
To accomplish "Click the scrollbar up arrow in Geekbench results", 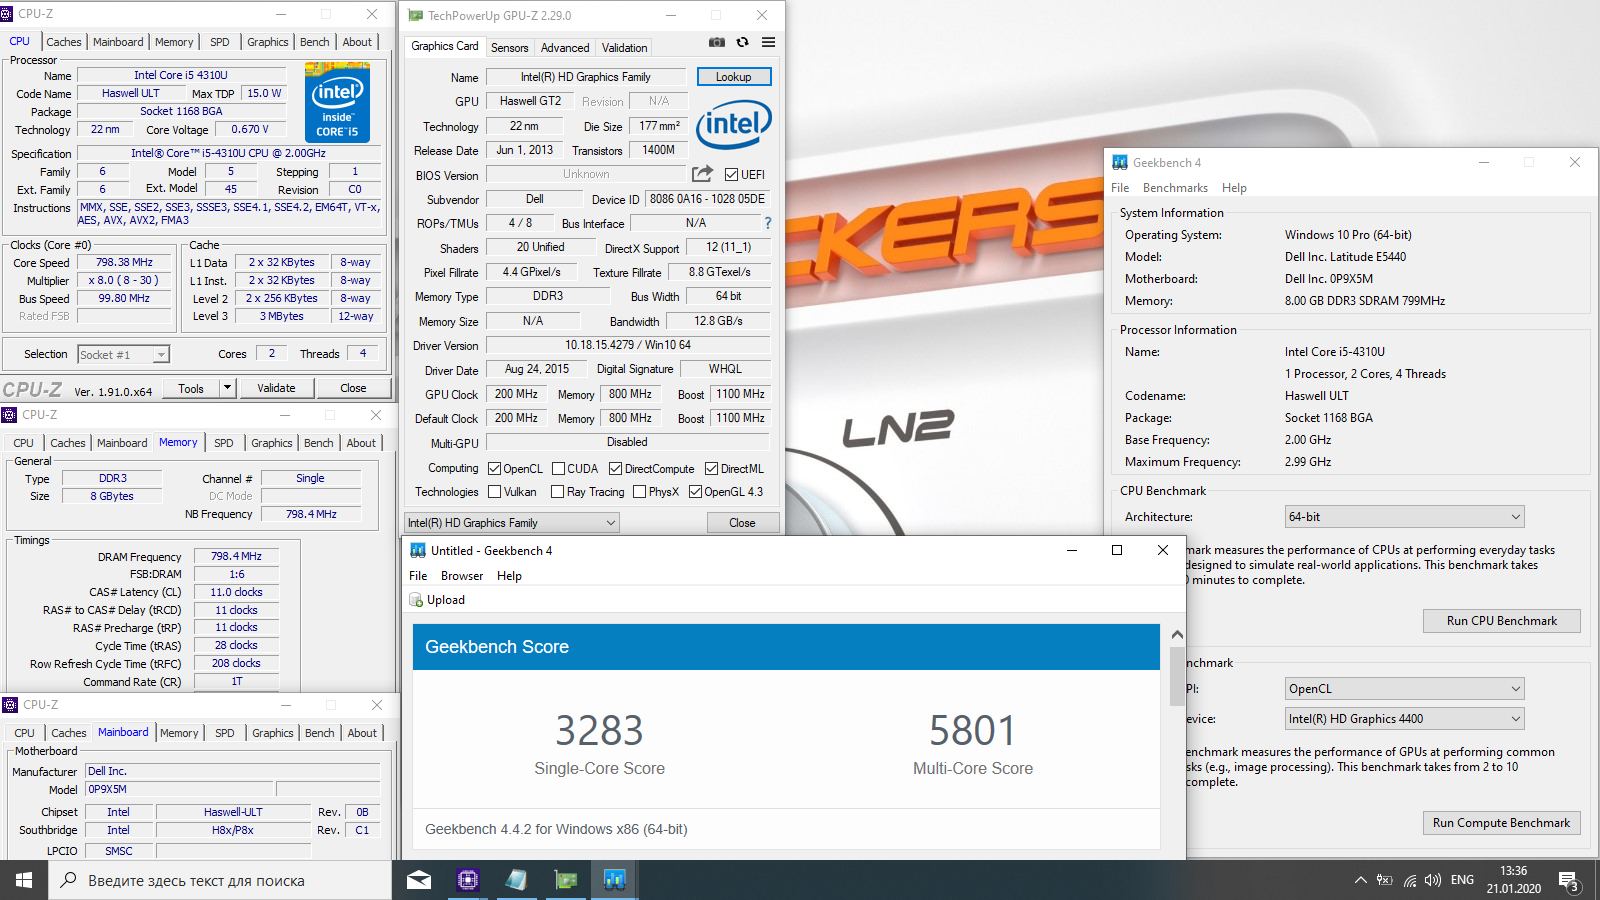I will (x=1177, y=635).
